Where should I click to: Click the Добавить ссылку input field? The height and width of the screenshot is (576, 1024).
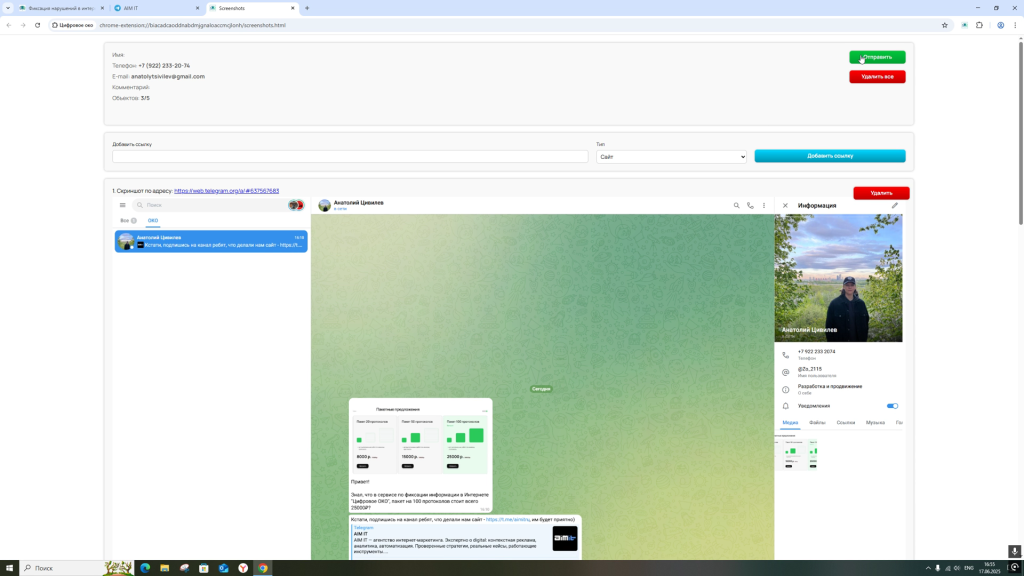pos(350,157)
